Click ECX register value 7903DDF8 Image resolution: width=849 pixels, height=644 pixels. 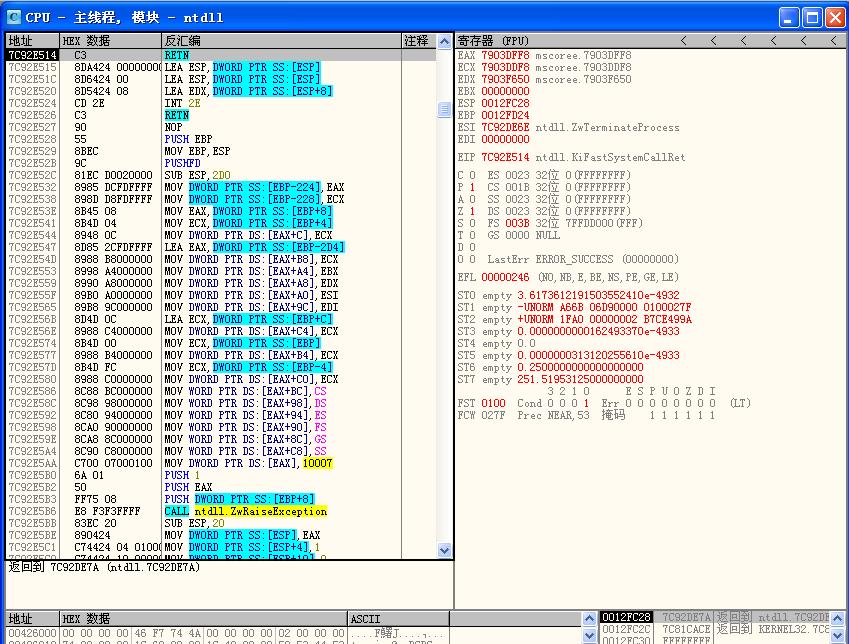point(505,67)
